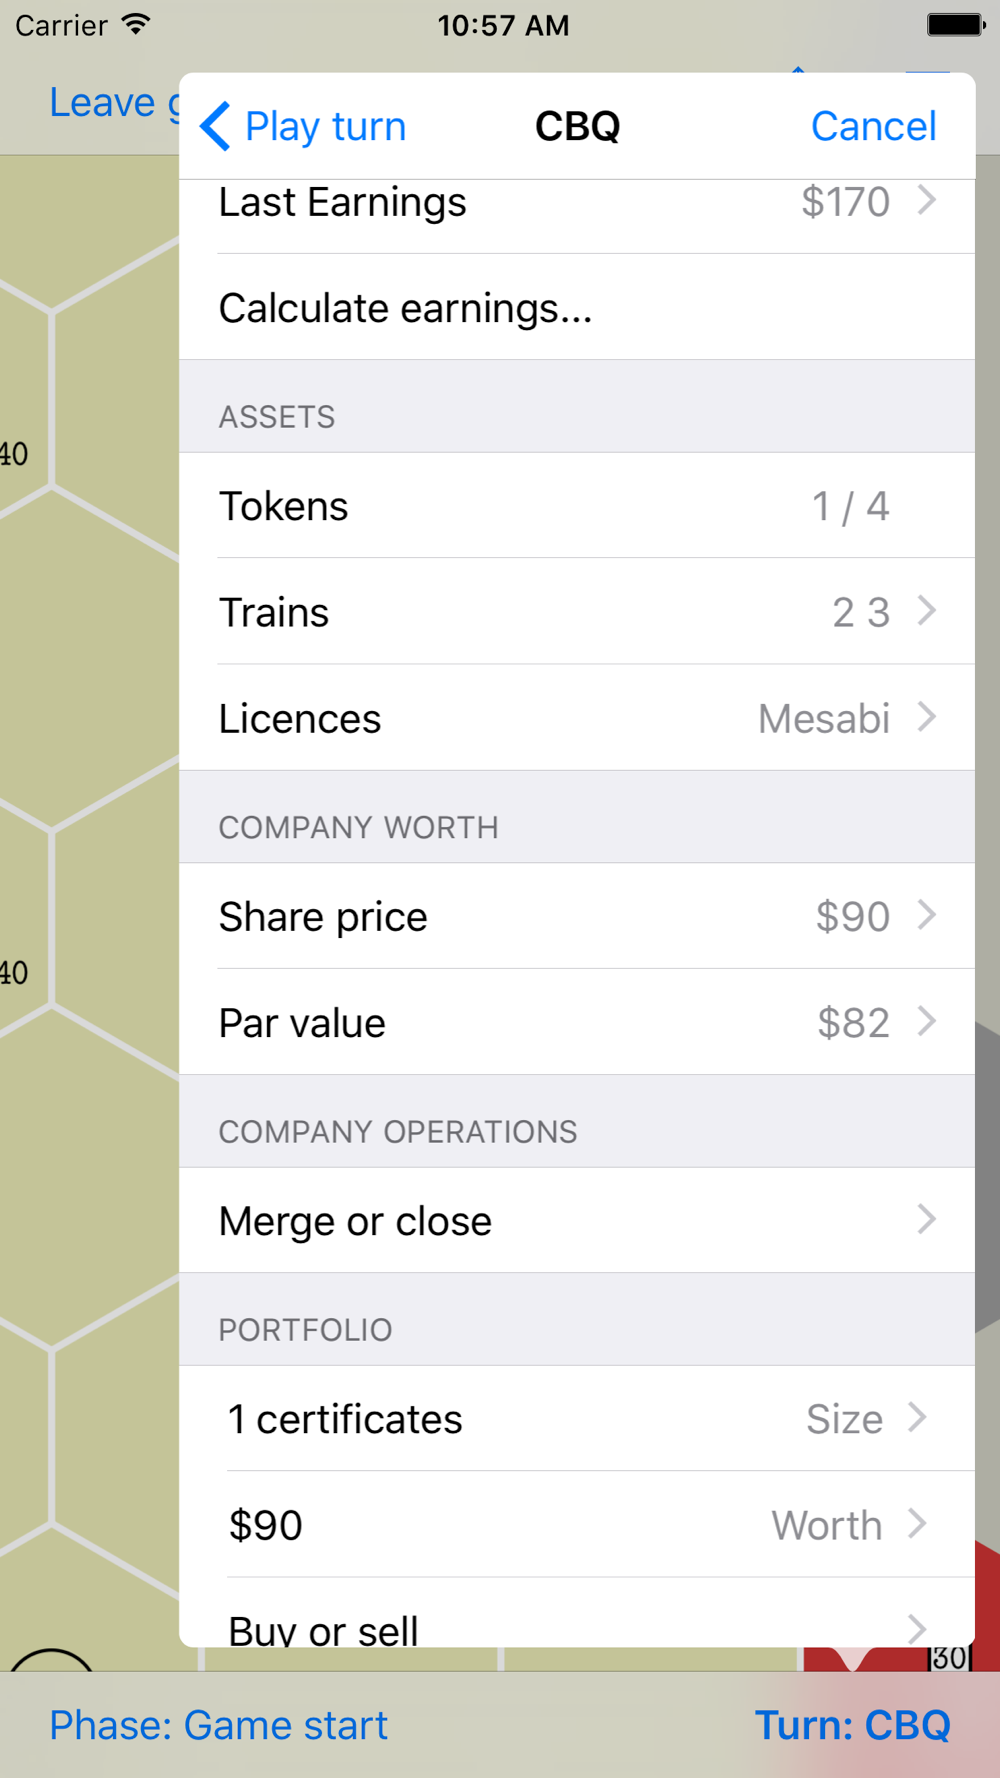Viewport: 1000px width, 1778px height.
Task: Tap the certificates Size chevron
Action: pos(917,1417)
